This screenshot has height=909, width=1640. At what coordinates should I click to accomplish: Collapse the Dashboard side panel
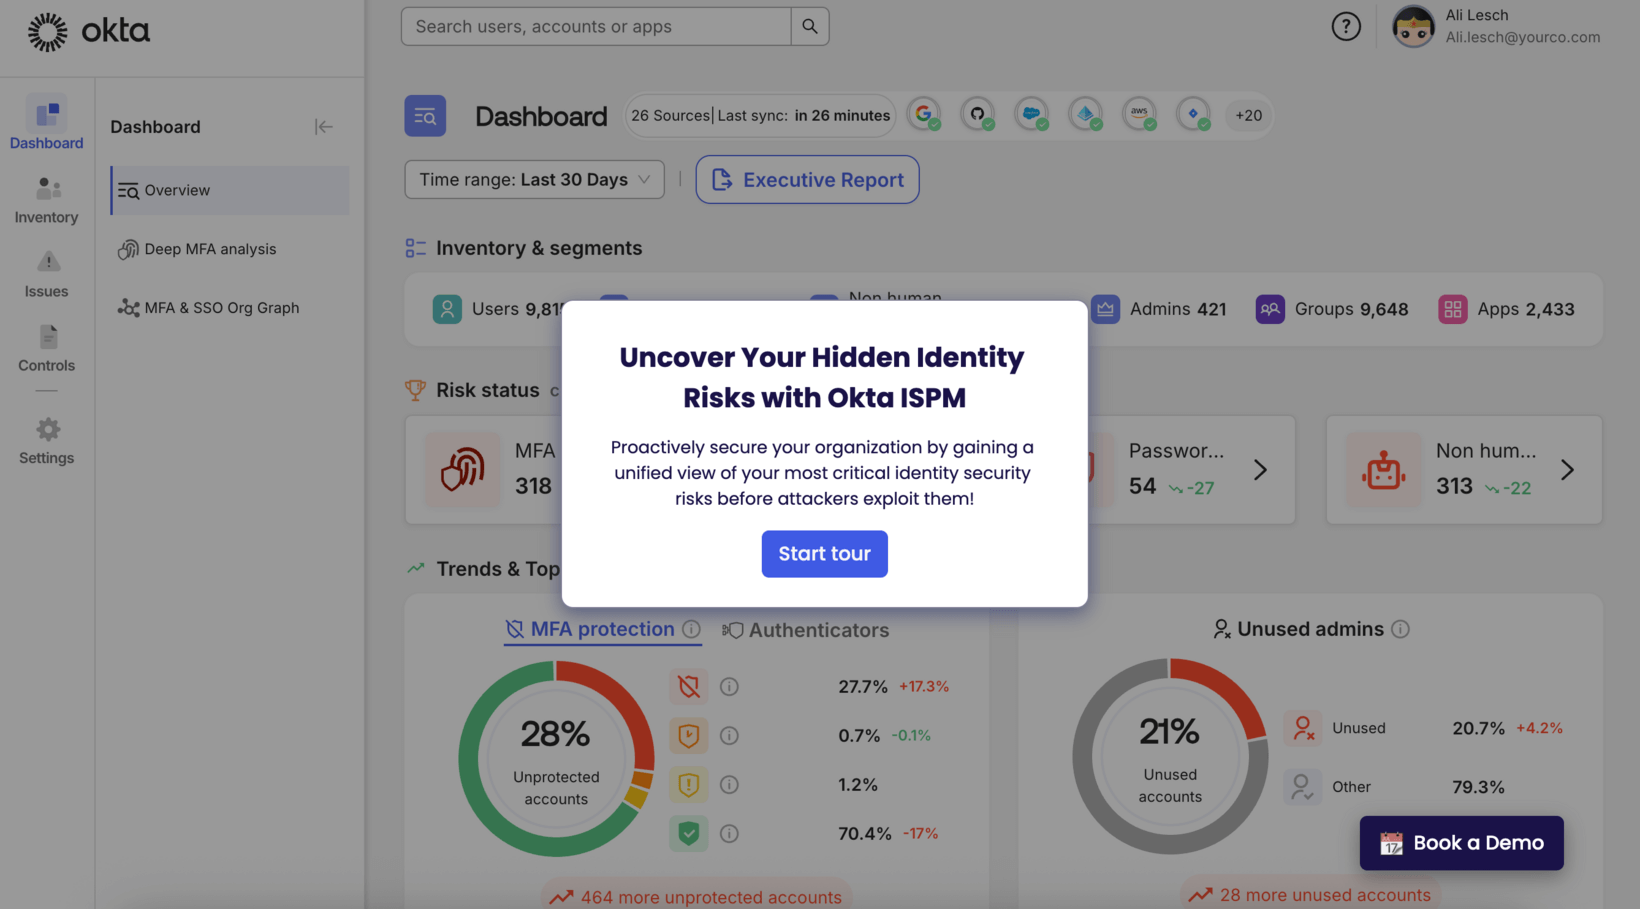(x=323, y=127)
